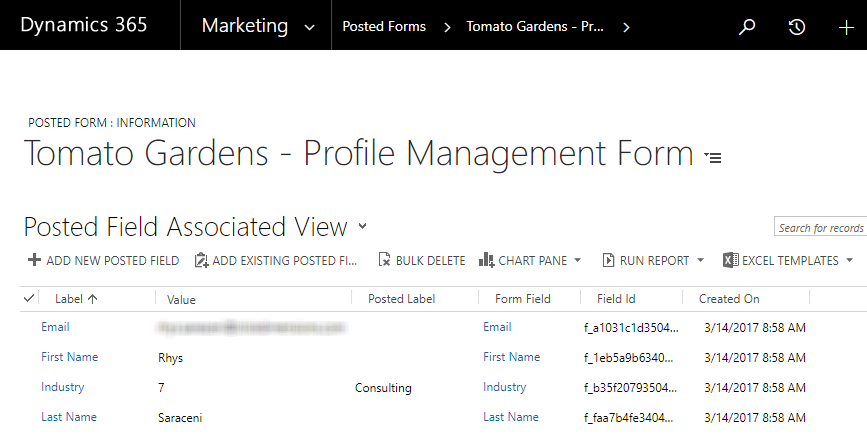The image size is (867, 447).
Task: Open Excel Templates dropdown arrow
Action: pos(850,259)
